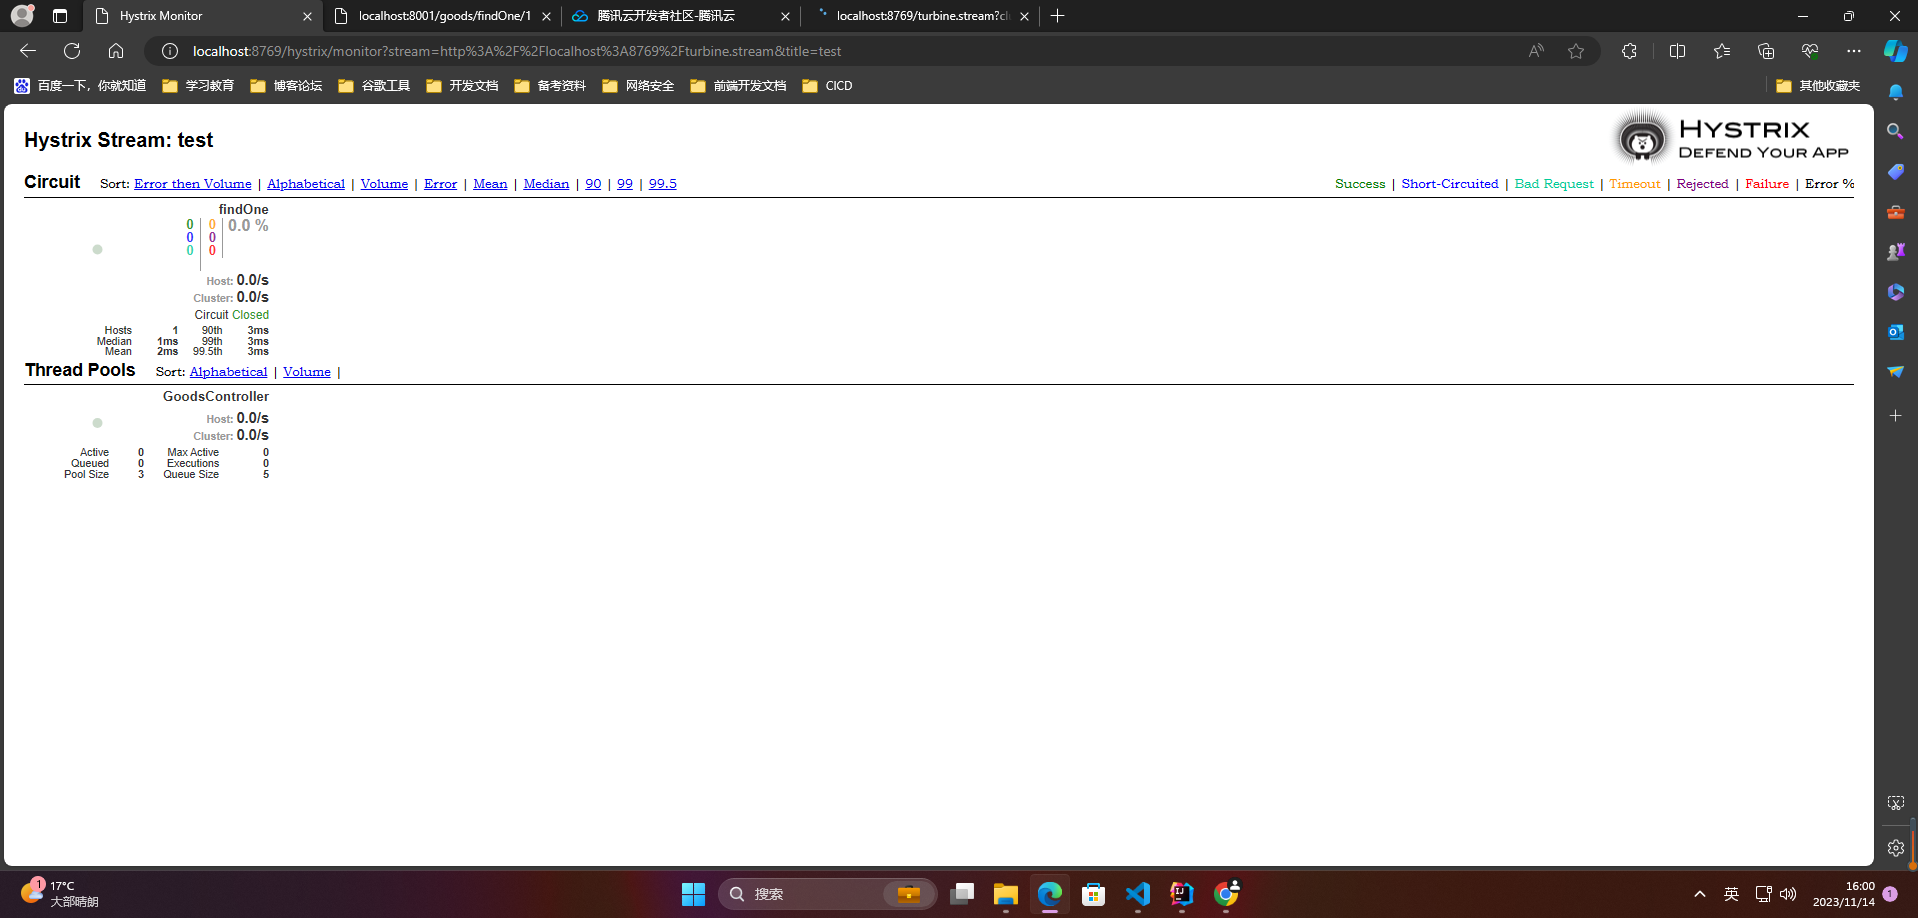Open the Settings and more menu
The image size is (1918, 918).
[x=1853, y=51]
